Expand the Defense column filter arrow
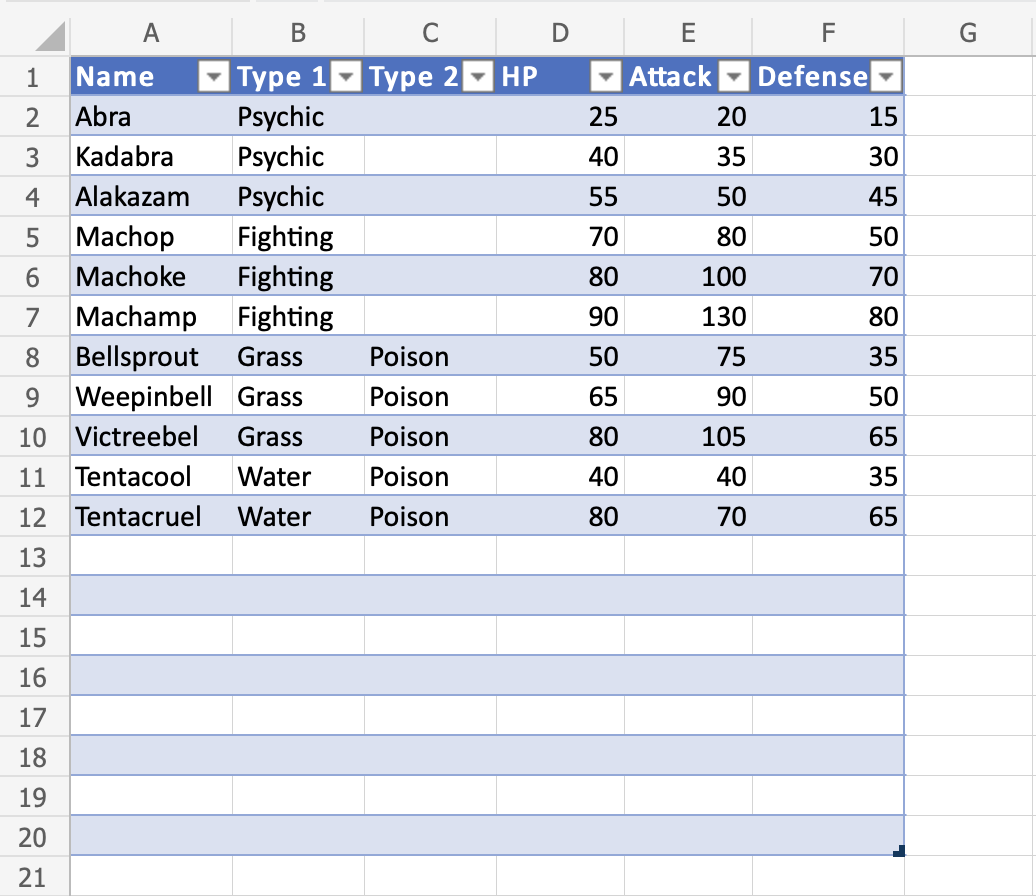 pos(887,77)
